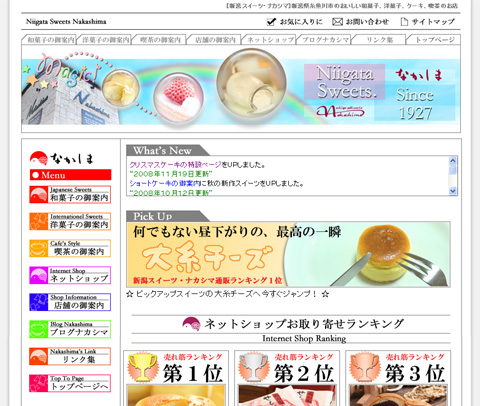Viewport: 480px width, 406px height.
Task: Select the ブログナカシマ top tab
Action: tap(325, 39)
